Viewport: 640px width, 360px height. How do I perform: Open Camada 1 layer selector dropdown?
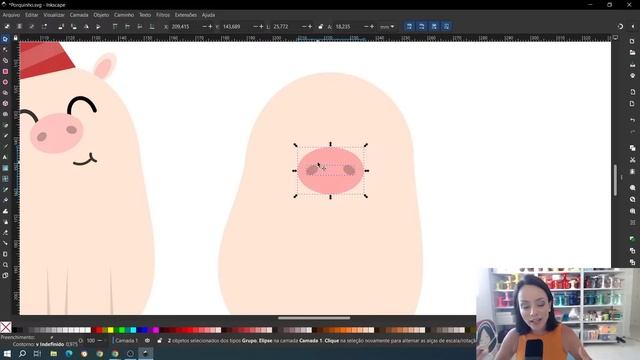[126, 340]
